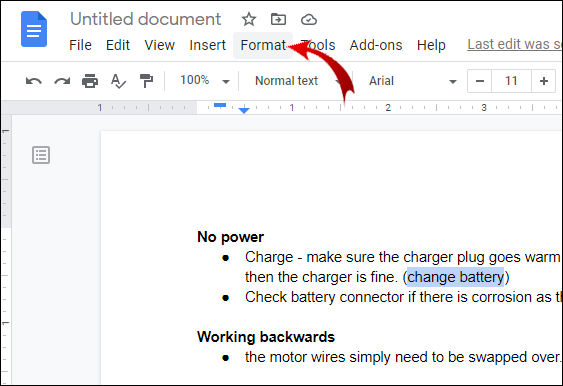Decrease font size with minus button

click(480, 81)
